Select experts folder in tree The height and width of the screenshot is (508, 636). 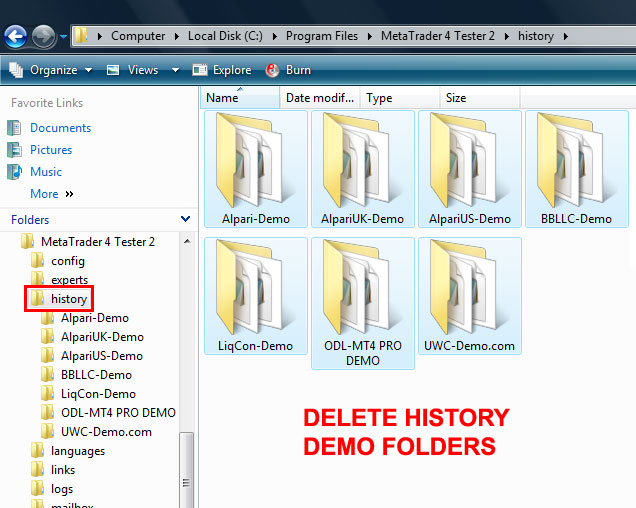tap(69, 280)
